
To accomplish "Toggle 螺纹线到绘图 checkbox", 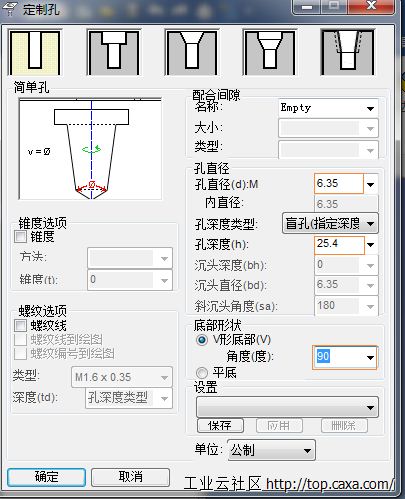I will [x=20, y=340].
